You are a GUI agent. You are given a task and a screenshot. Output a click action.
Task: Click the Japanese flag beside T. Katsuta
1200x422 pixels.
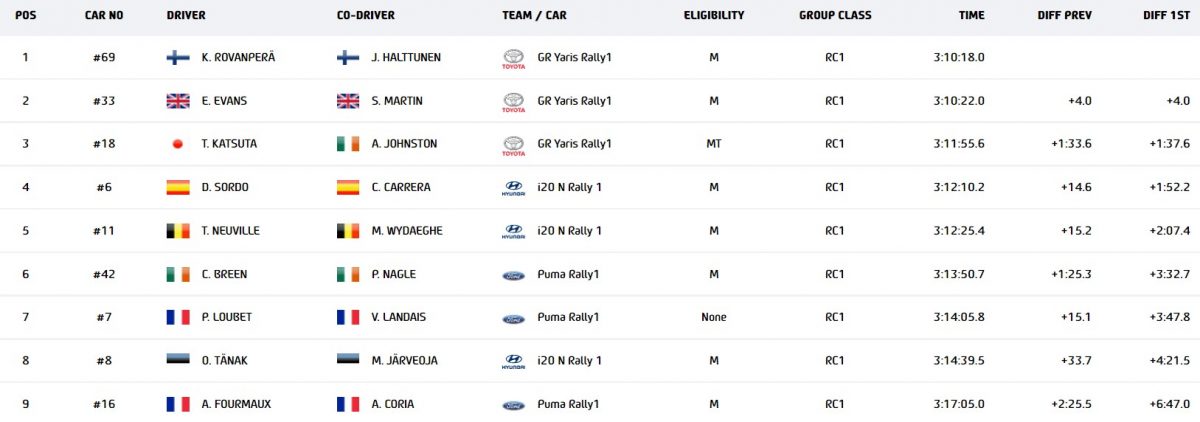pos(178,144)
